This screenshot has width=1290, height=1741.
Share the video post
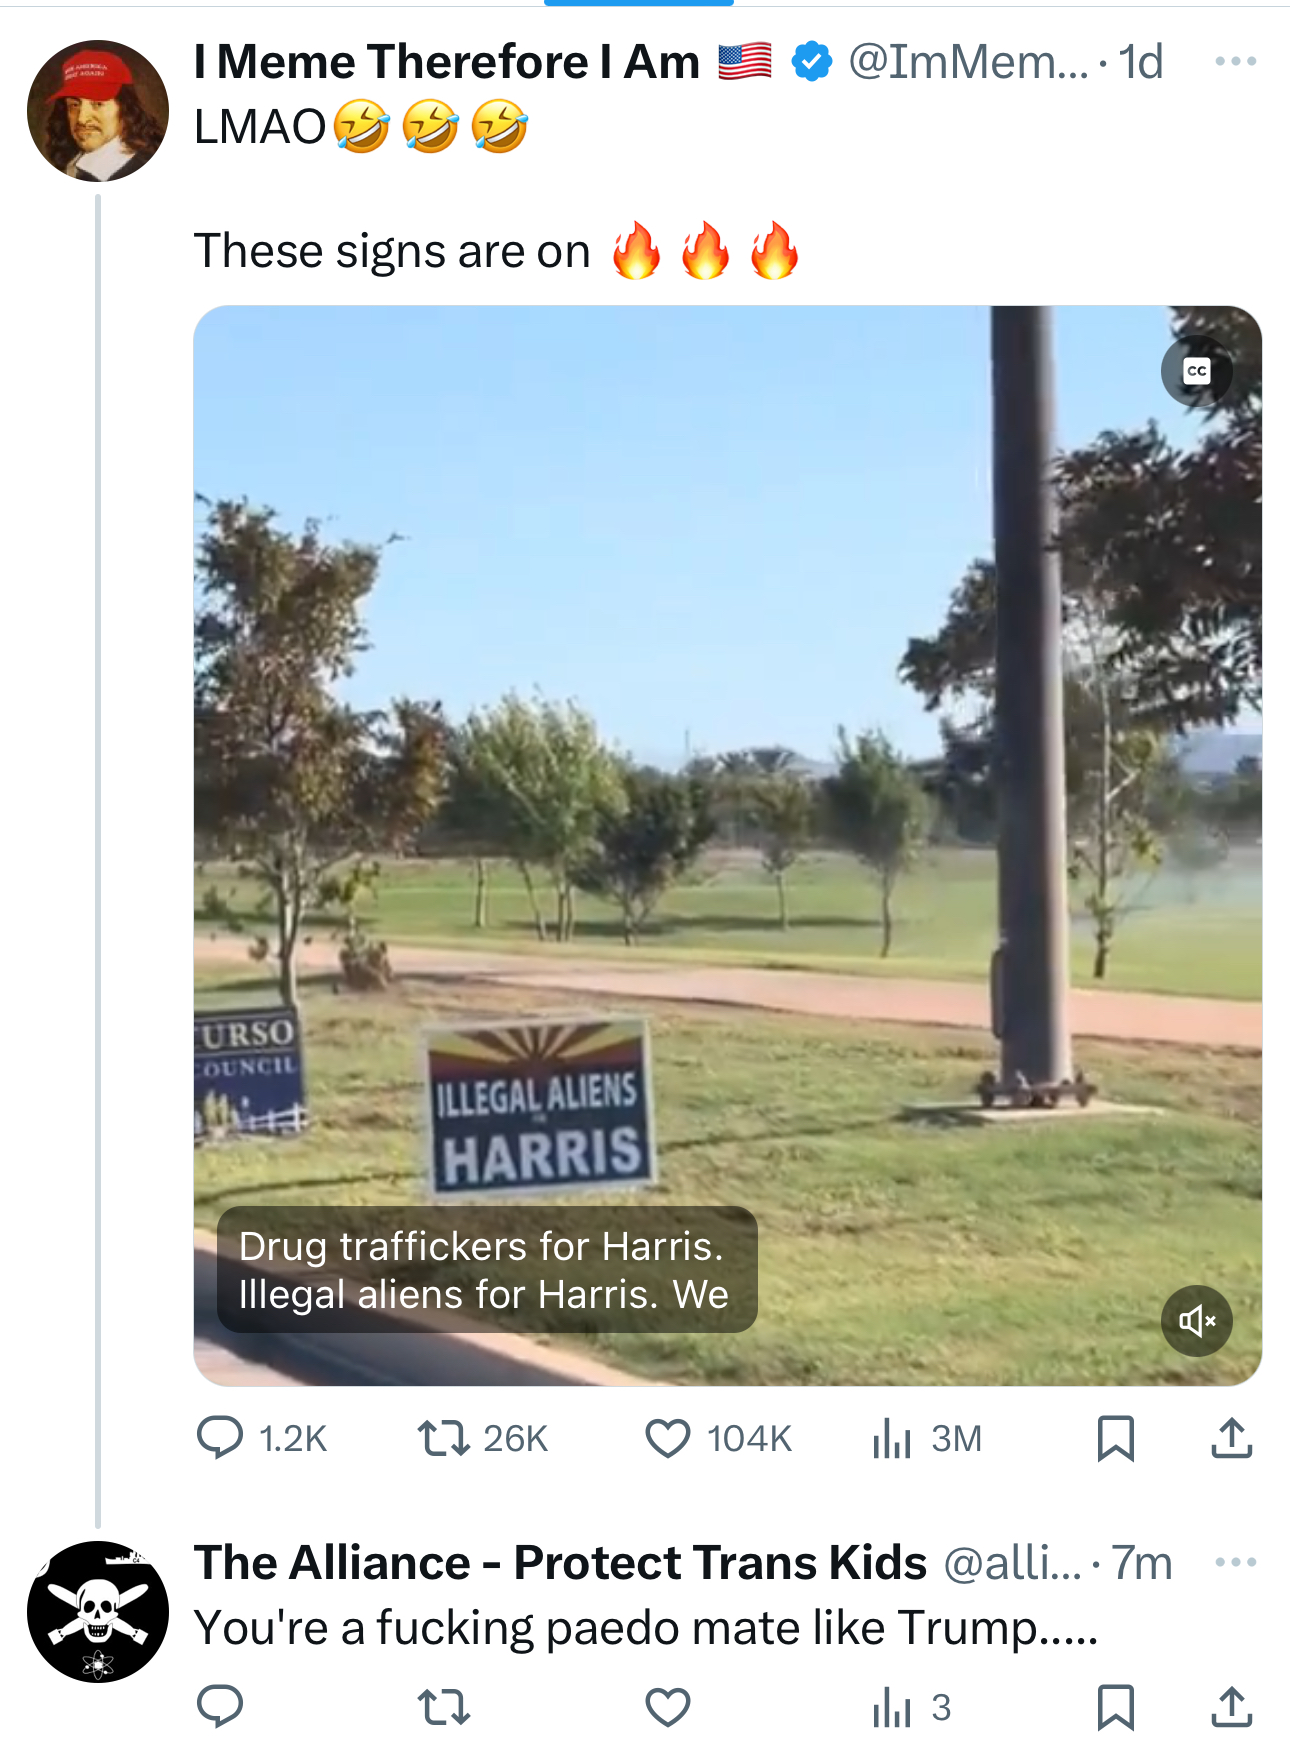[x=1231, y=1438]
